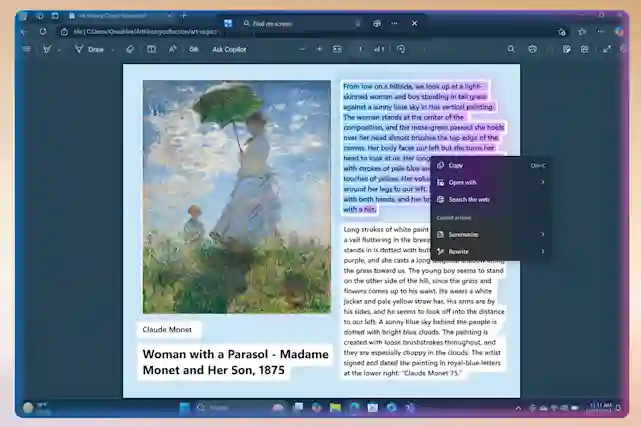Click the browser Back arrow

(24, 31)
